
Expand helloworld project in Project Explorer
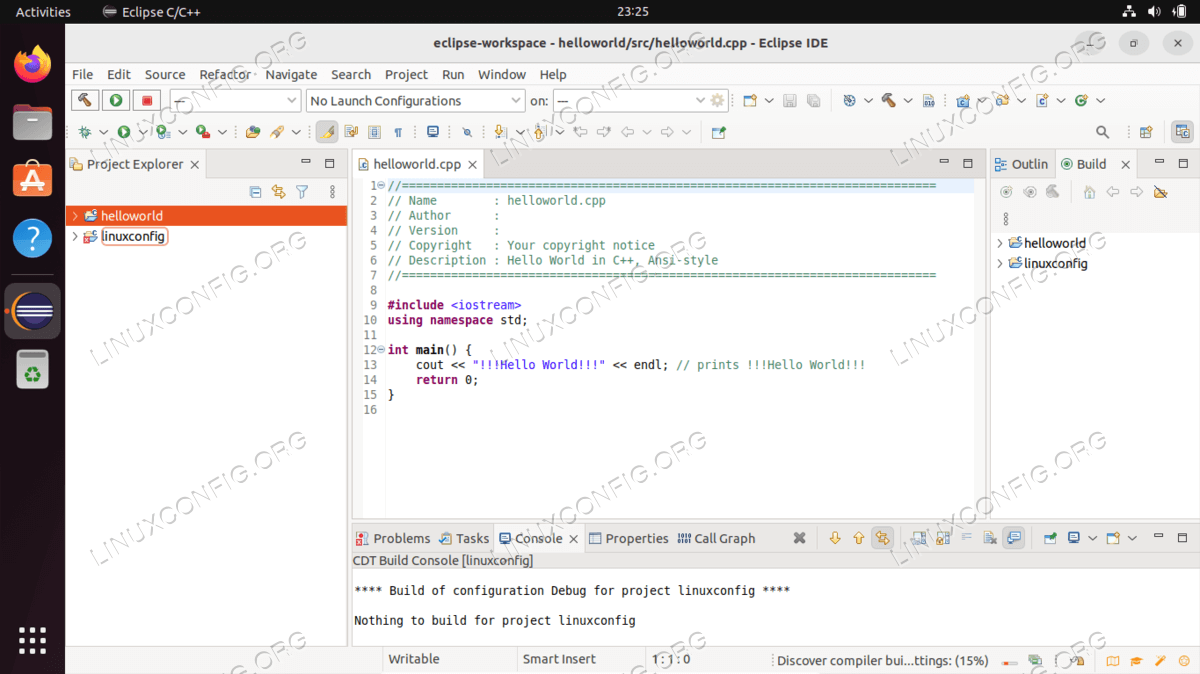point(74,216)
